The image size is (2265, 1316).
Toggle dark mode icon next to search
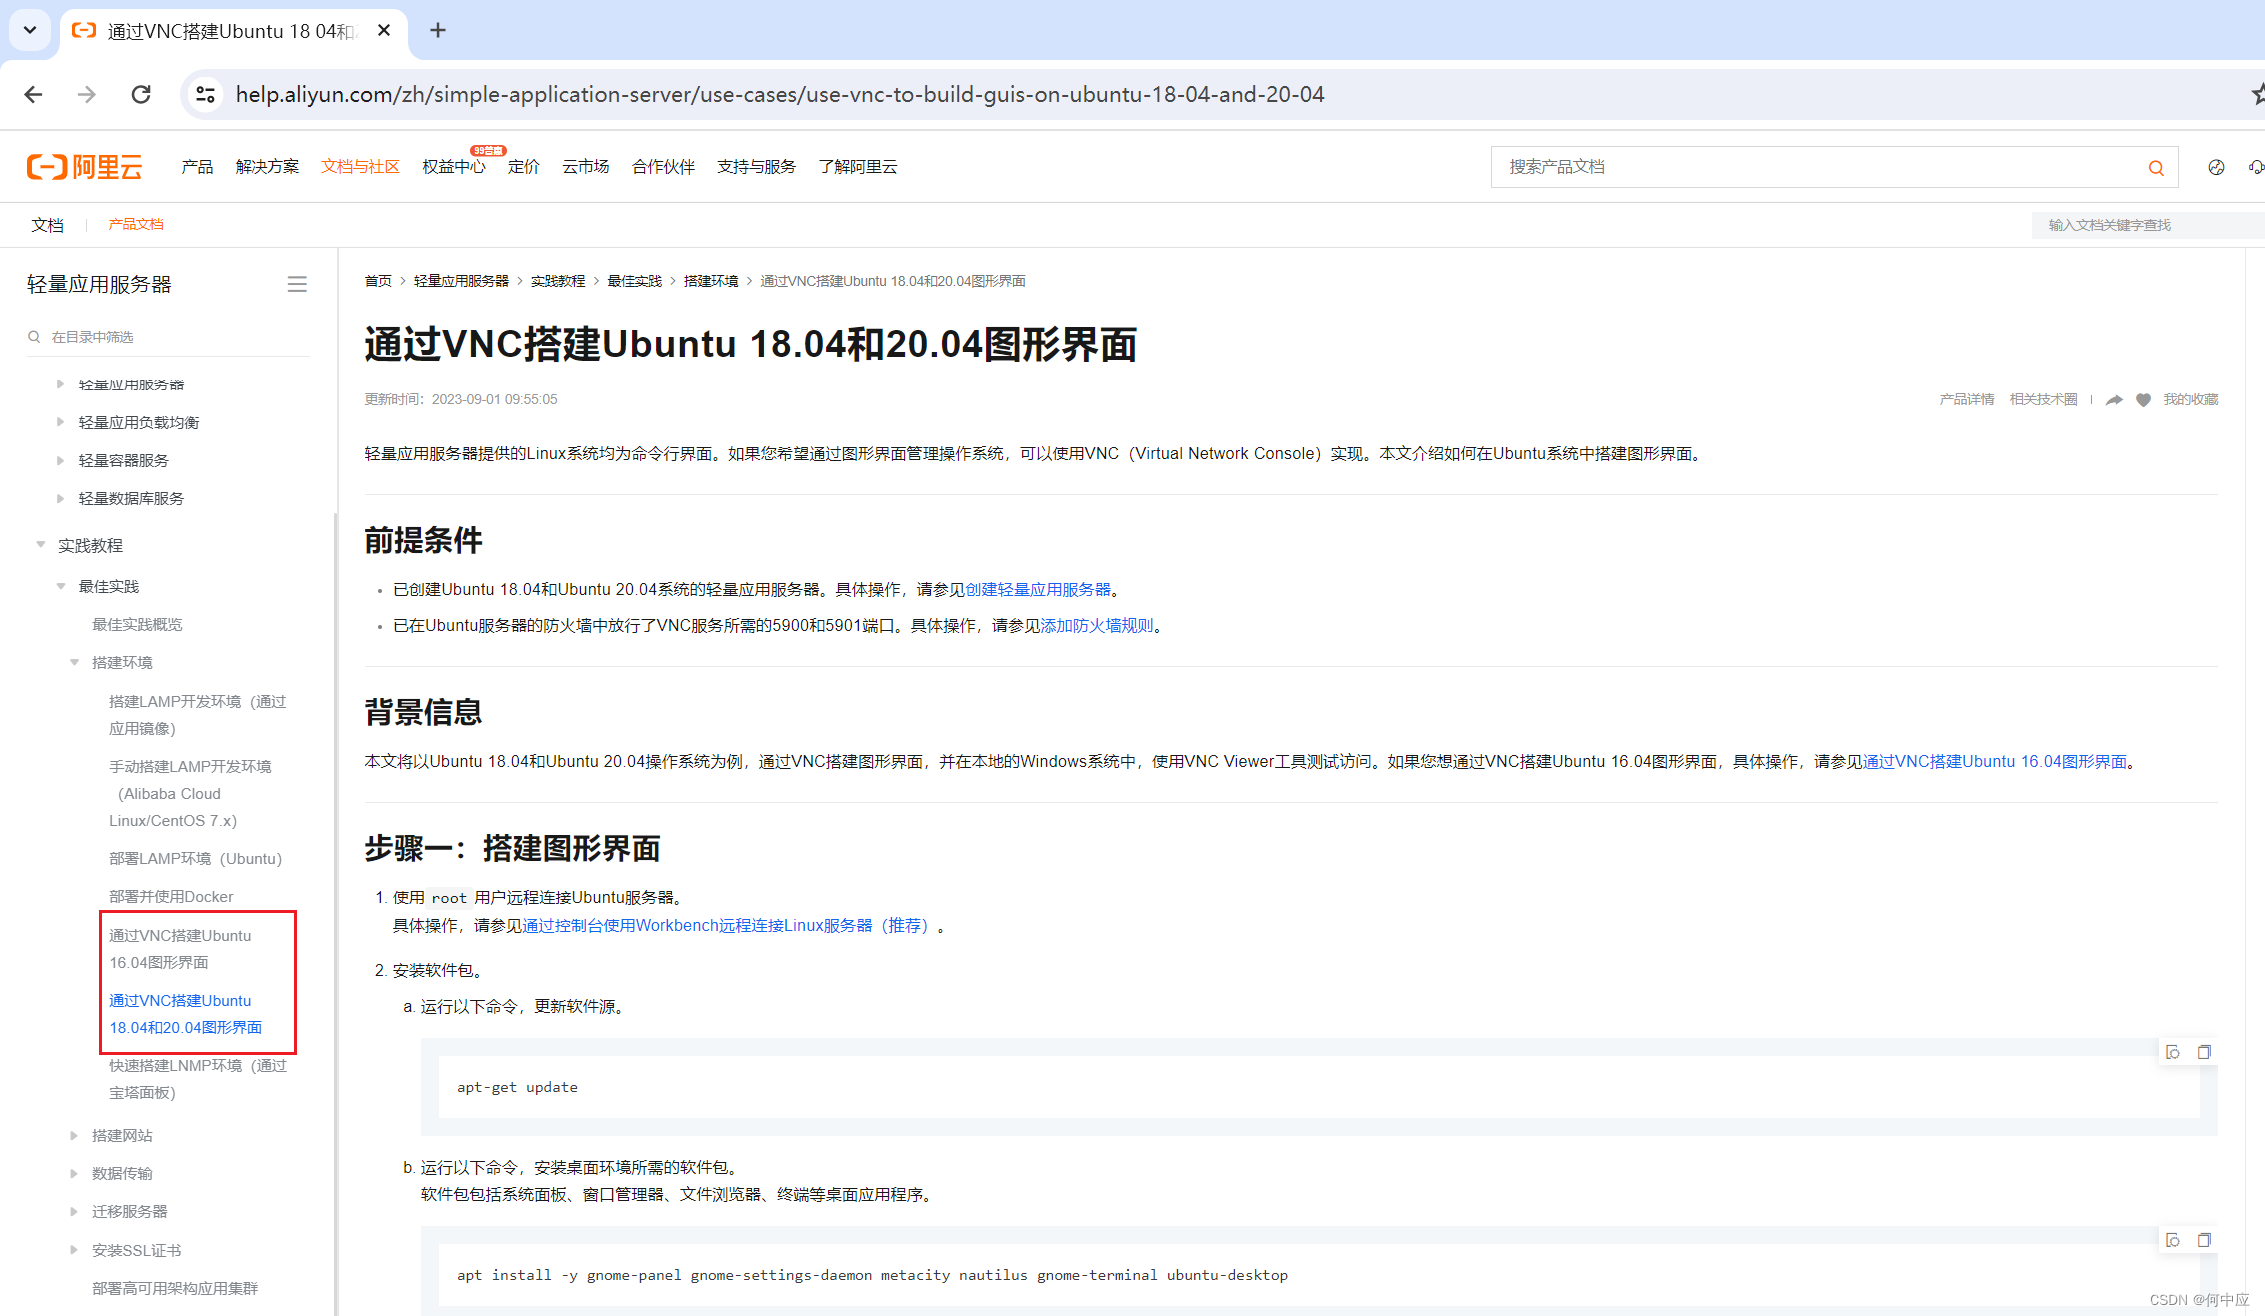click(x=2216, y=167)
